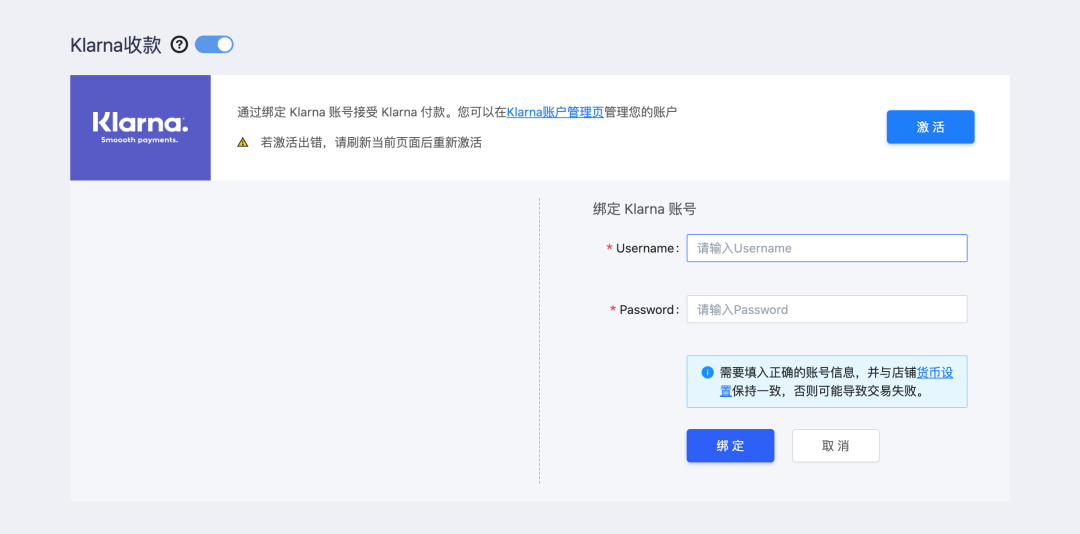The height and width of the screenshot is (534, 1080).
Task: Click the Klarna logo banner
Action: [141, 127]
